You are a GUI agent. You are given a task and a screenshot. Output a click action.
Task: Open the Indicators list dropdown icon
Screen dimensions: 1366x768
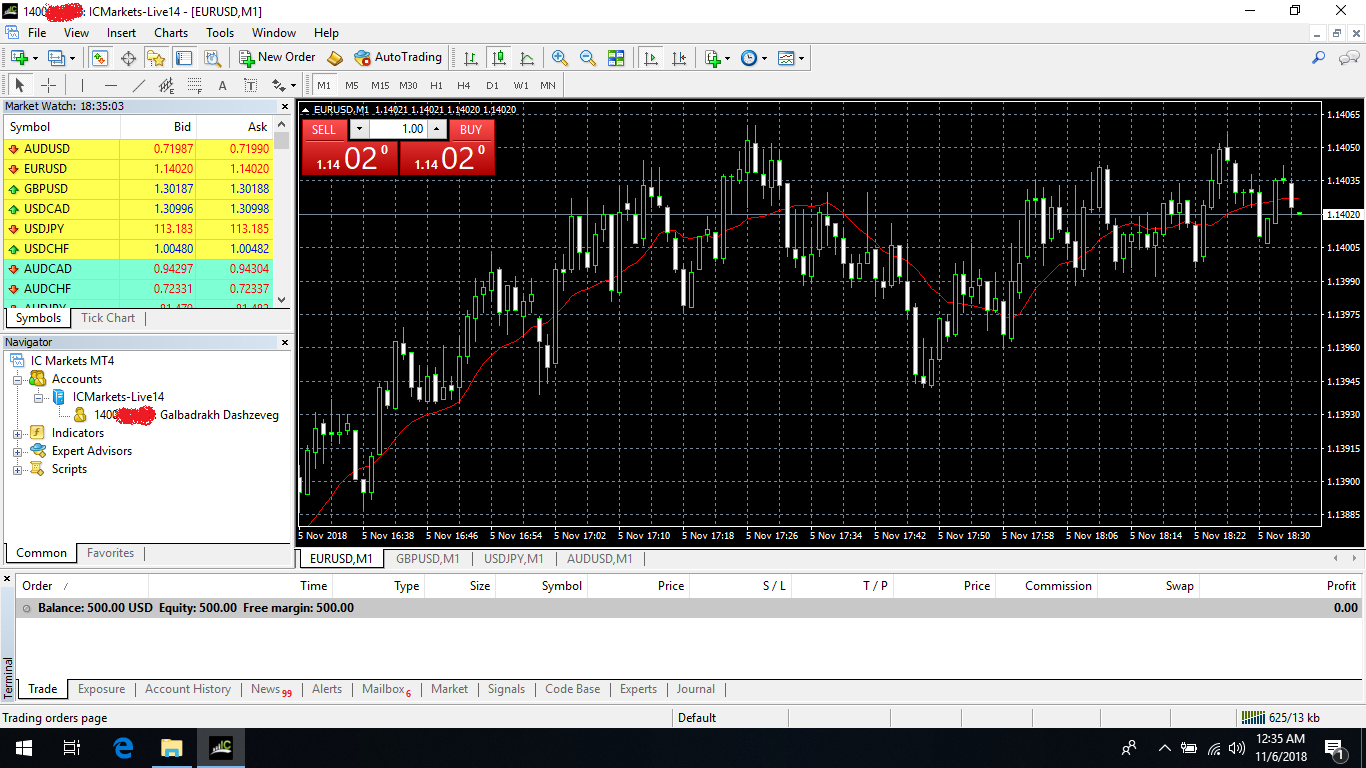point(717,58)
